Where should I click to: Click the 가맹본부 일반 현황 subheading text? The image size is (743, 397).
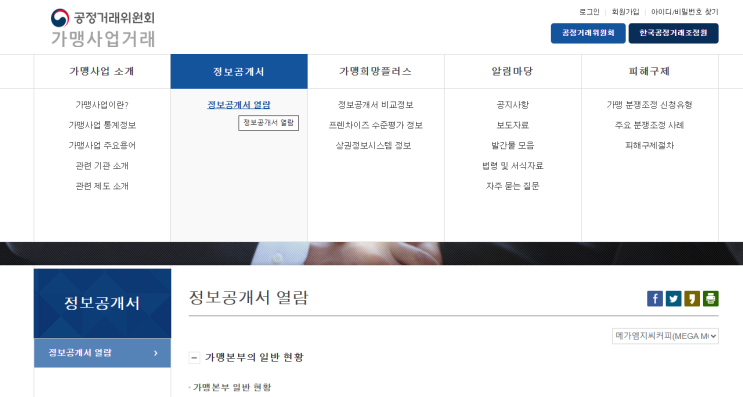click(232, 388)
